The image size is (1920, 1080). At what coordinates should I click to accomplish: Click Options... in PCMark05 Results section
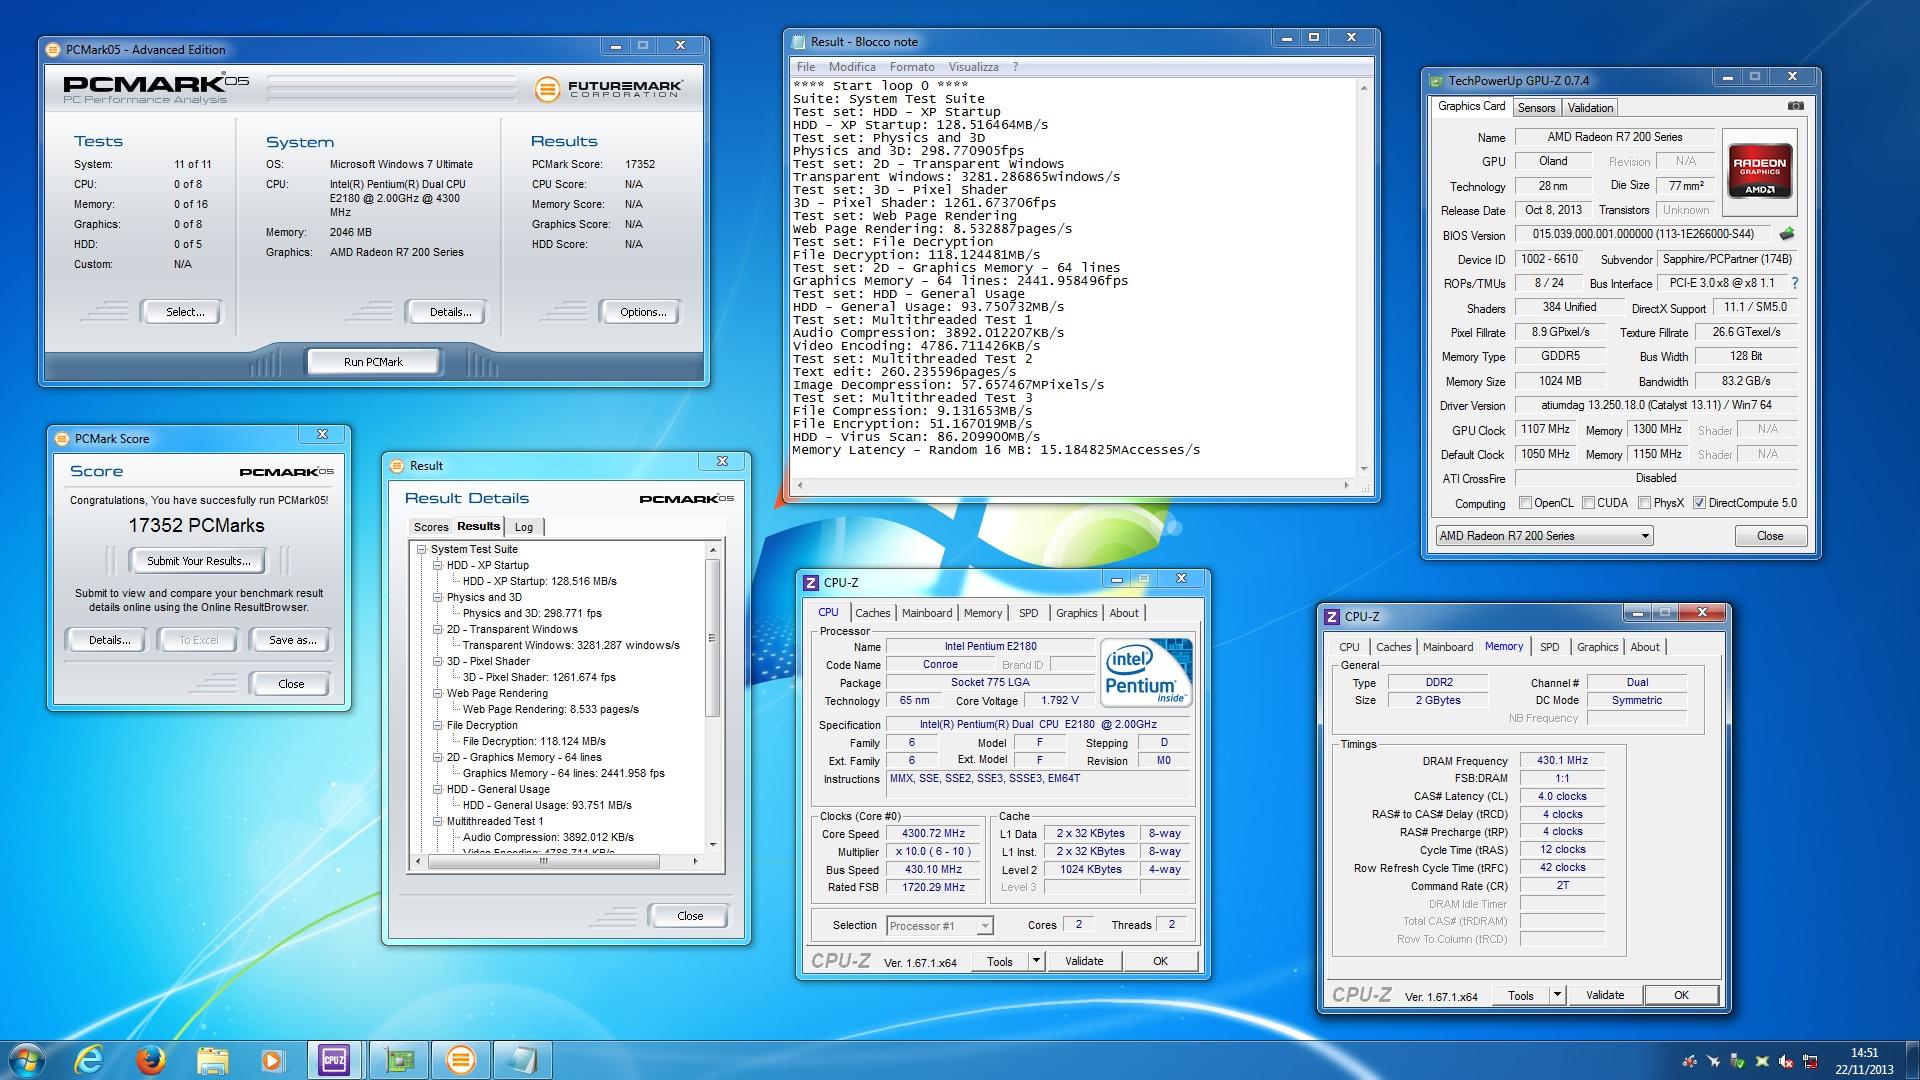[643, 312]
